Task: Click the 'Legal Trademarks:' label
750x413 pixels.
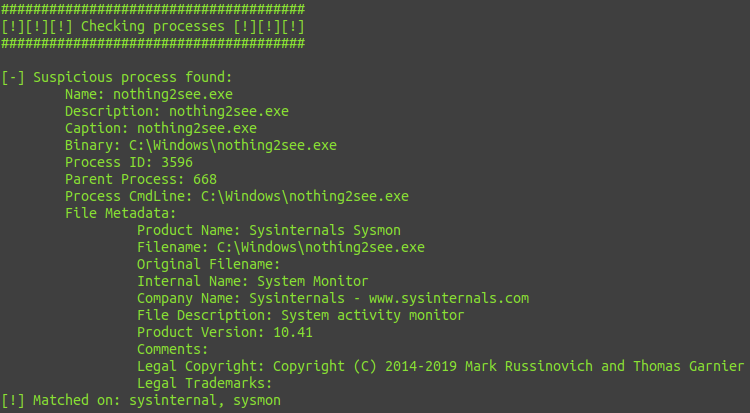Action: (205, 383)
